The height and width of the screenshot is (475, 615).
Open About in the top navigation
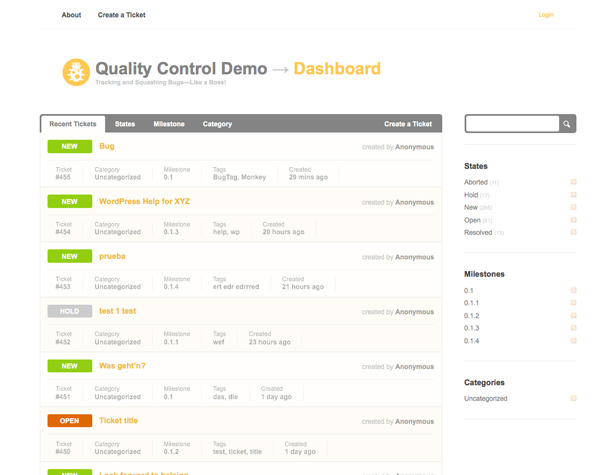[x=71, y=15]
